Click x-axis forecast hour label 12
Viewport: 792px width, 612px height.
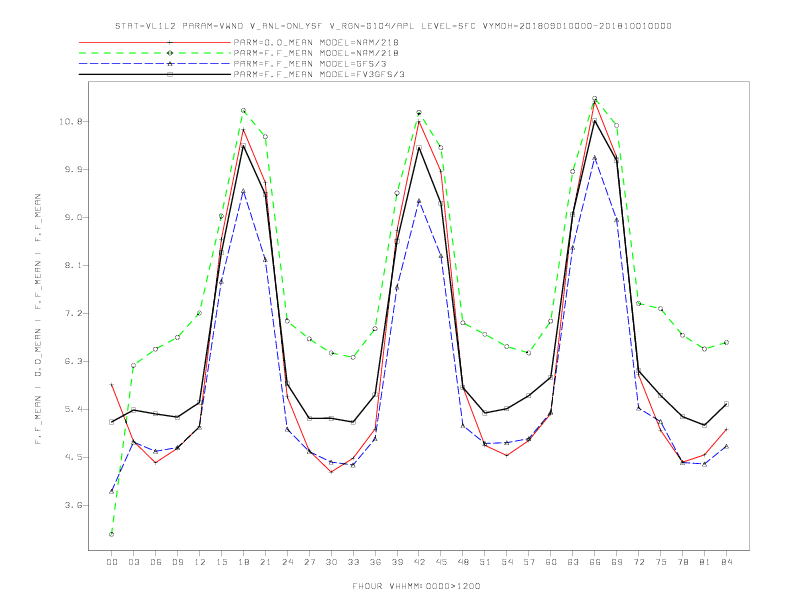pyautogui.click(x=200, y=562)
